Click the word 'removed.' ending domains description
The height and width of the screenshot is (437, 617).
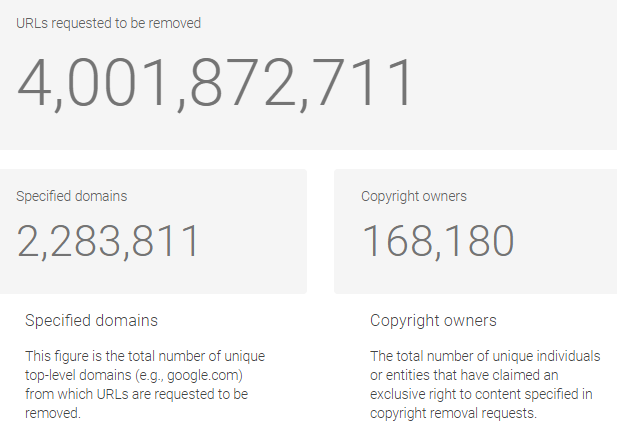pyautogui.click(x=53, y=413)
